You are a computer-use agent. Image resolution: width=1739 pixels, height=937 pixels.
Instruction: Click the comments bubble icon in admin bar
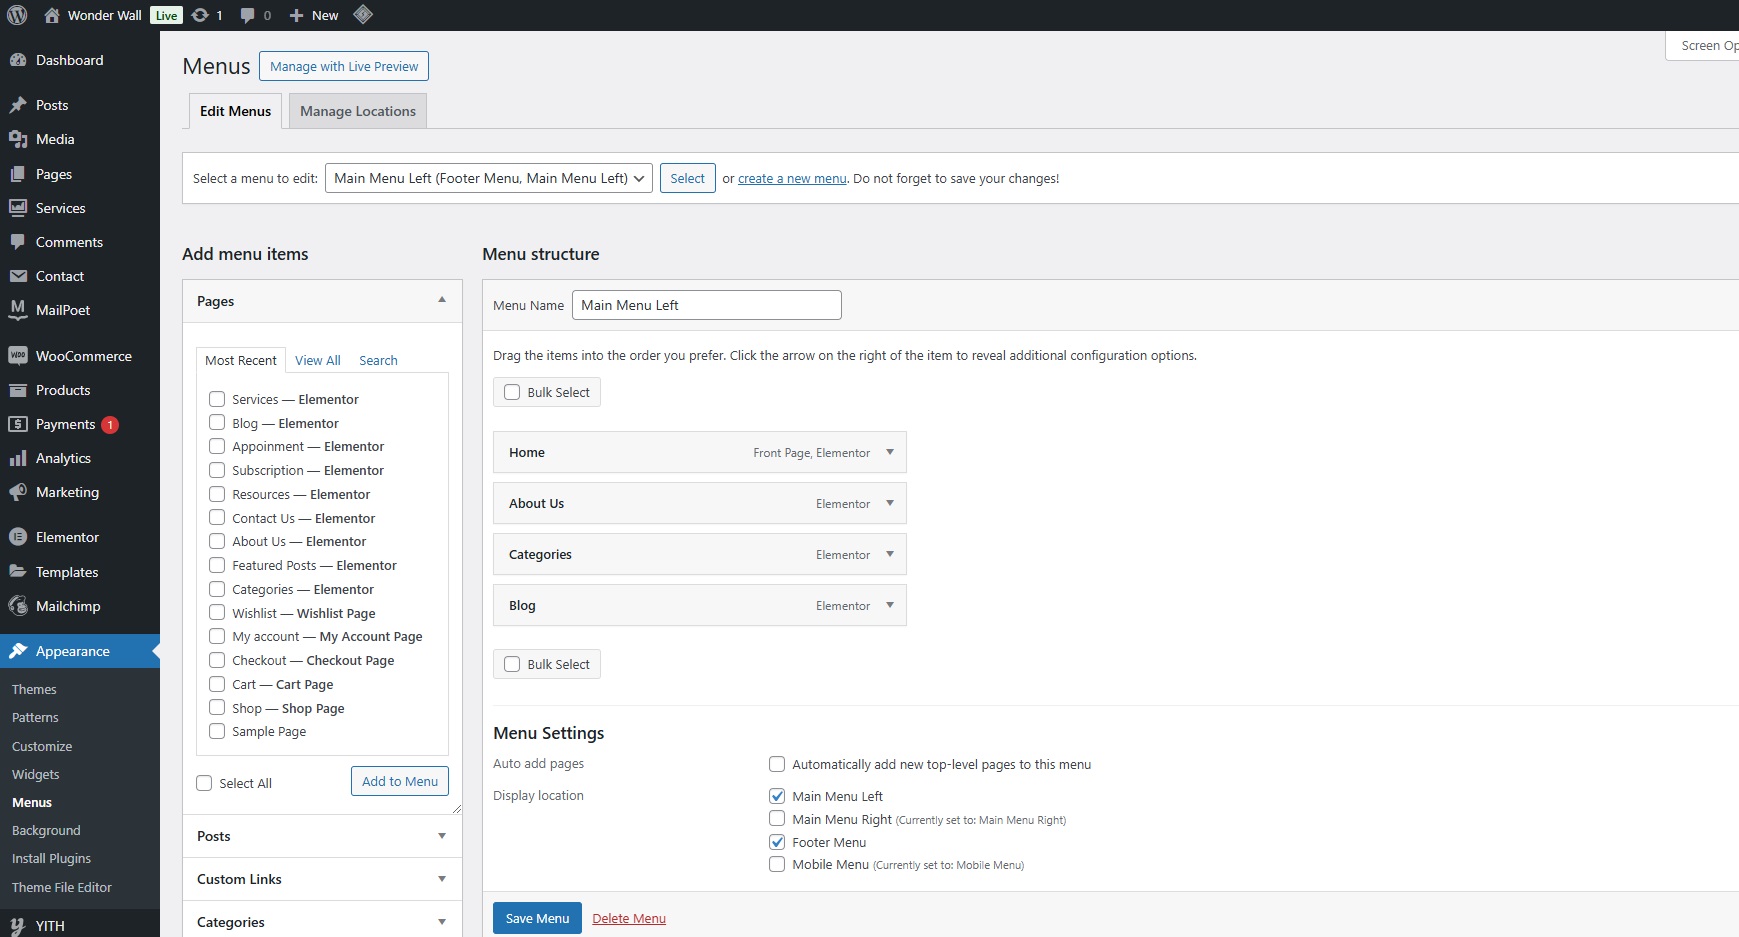248,15
